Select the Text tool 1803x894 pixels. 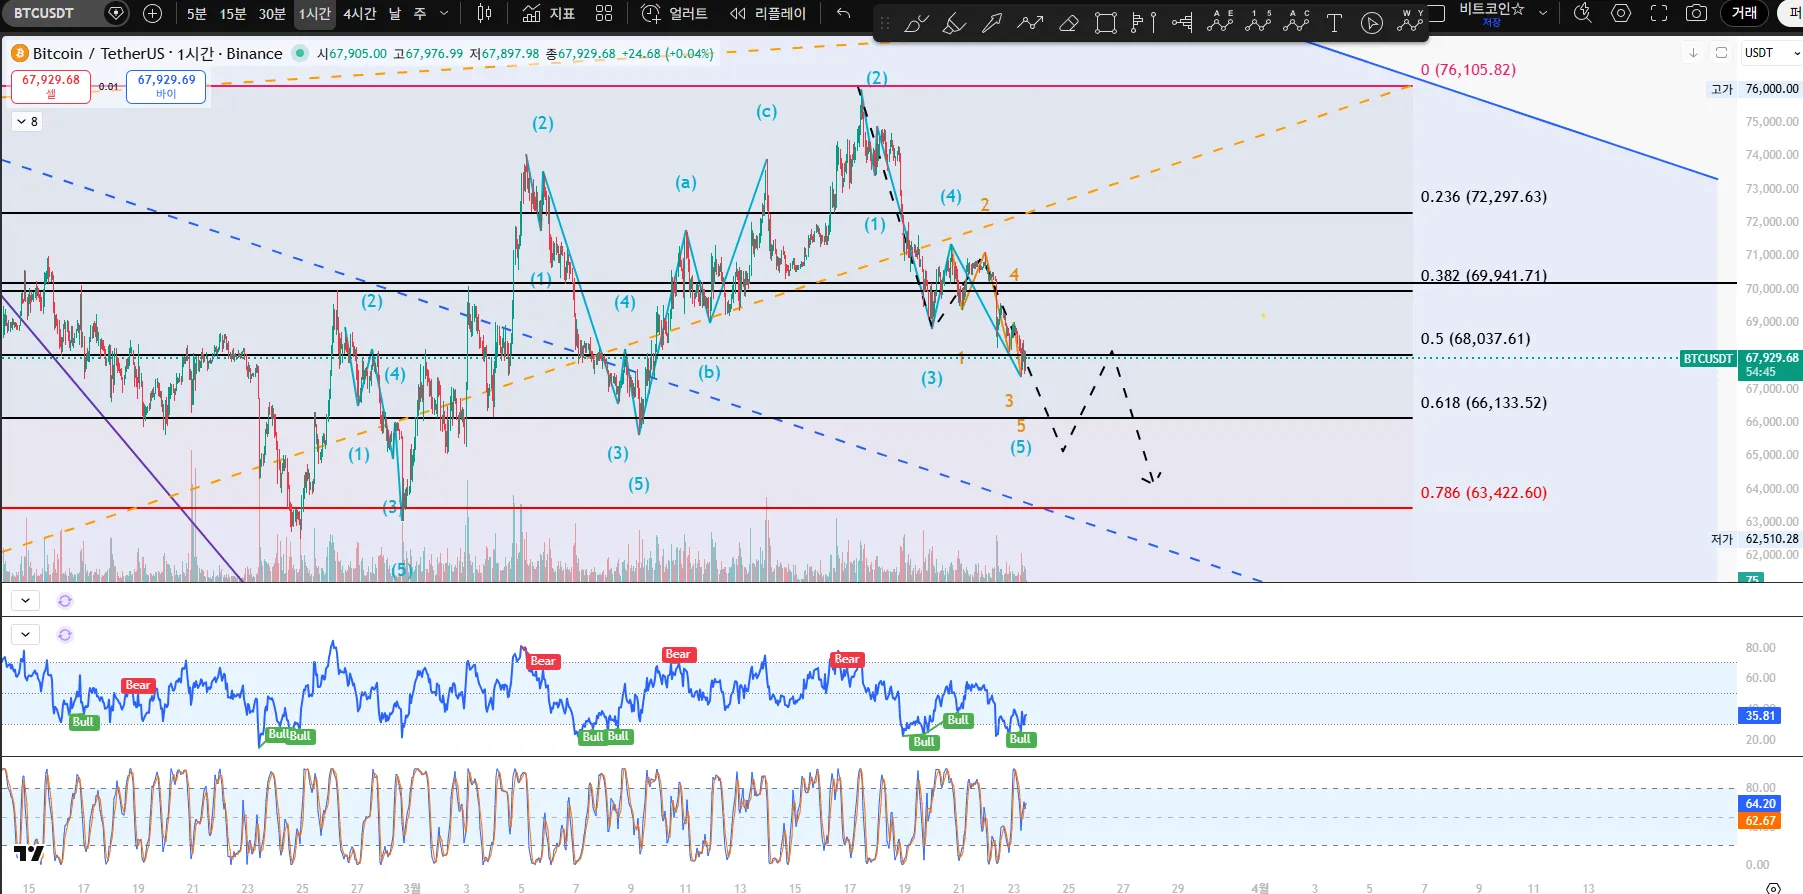(1334, 23)
